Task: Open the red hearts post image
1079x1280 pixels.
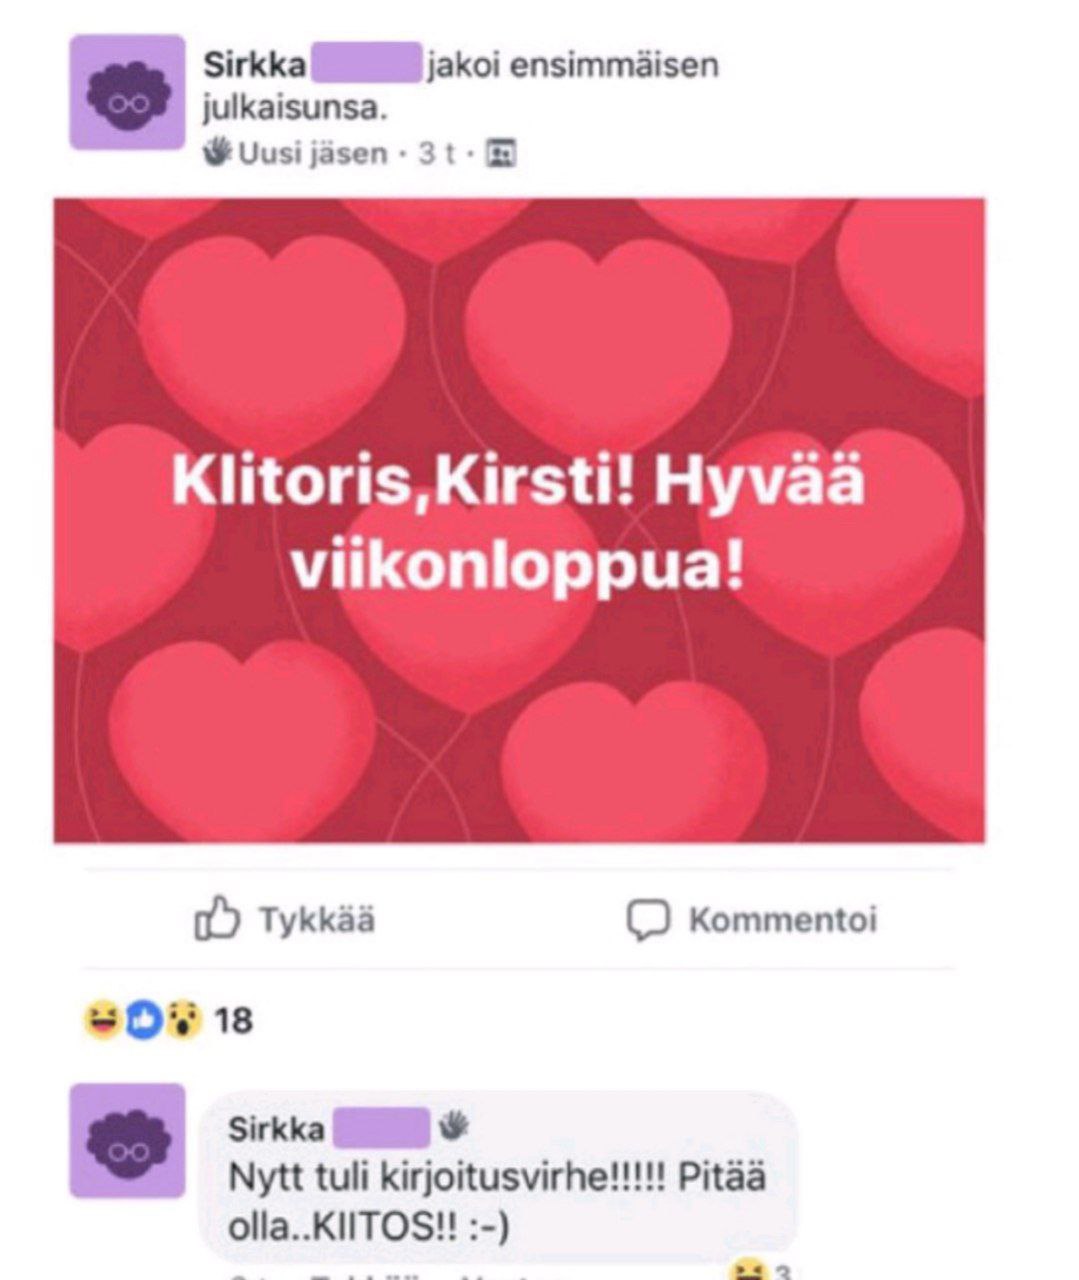Action: [x=519, y=520]
